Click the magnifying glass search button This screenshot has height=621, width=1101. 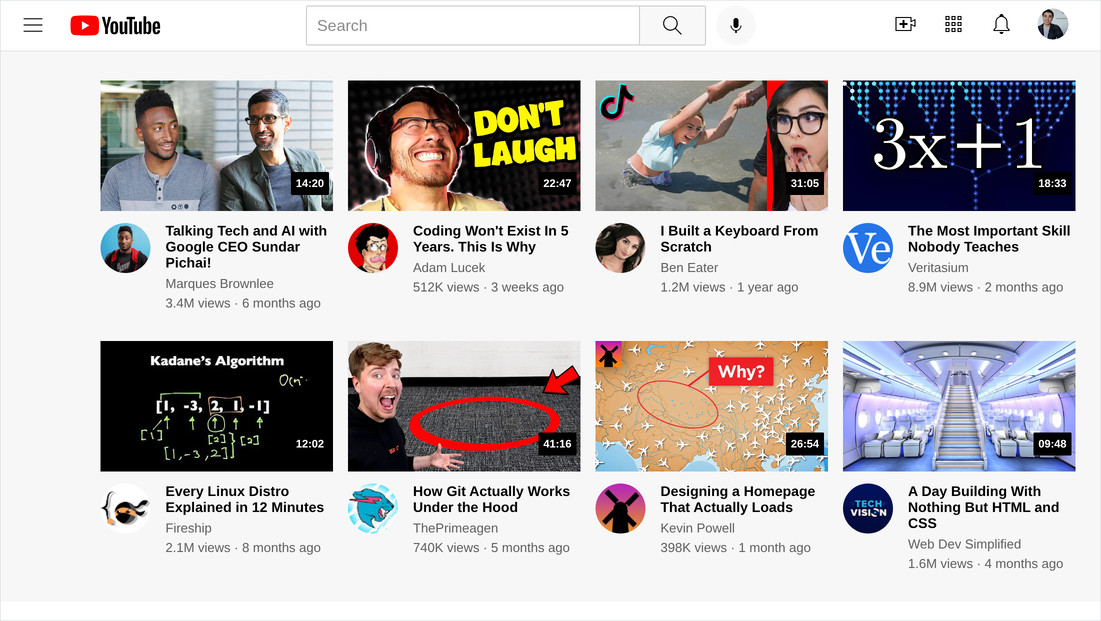(673, 26)
